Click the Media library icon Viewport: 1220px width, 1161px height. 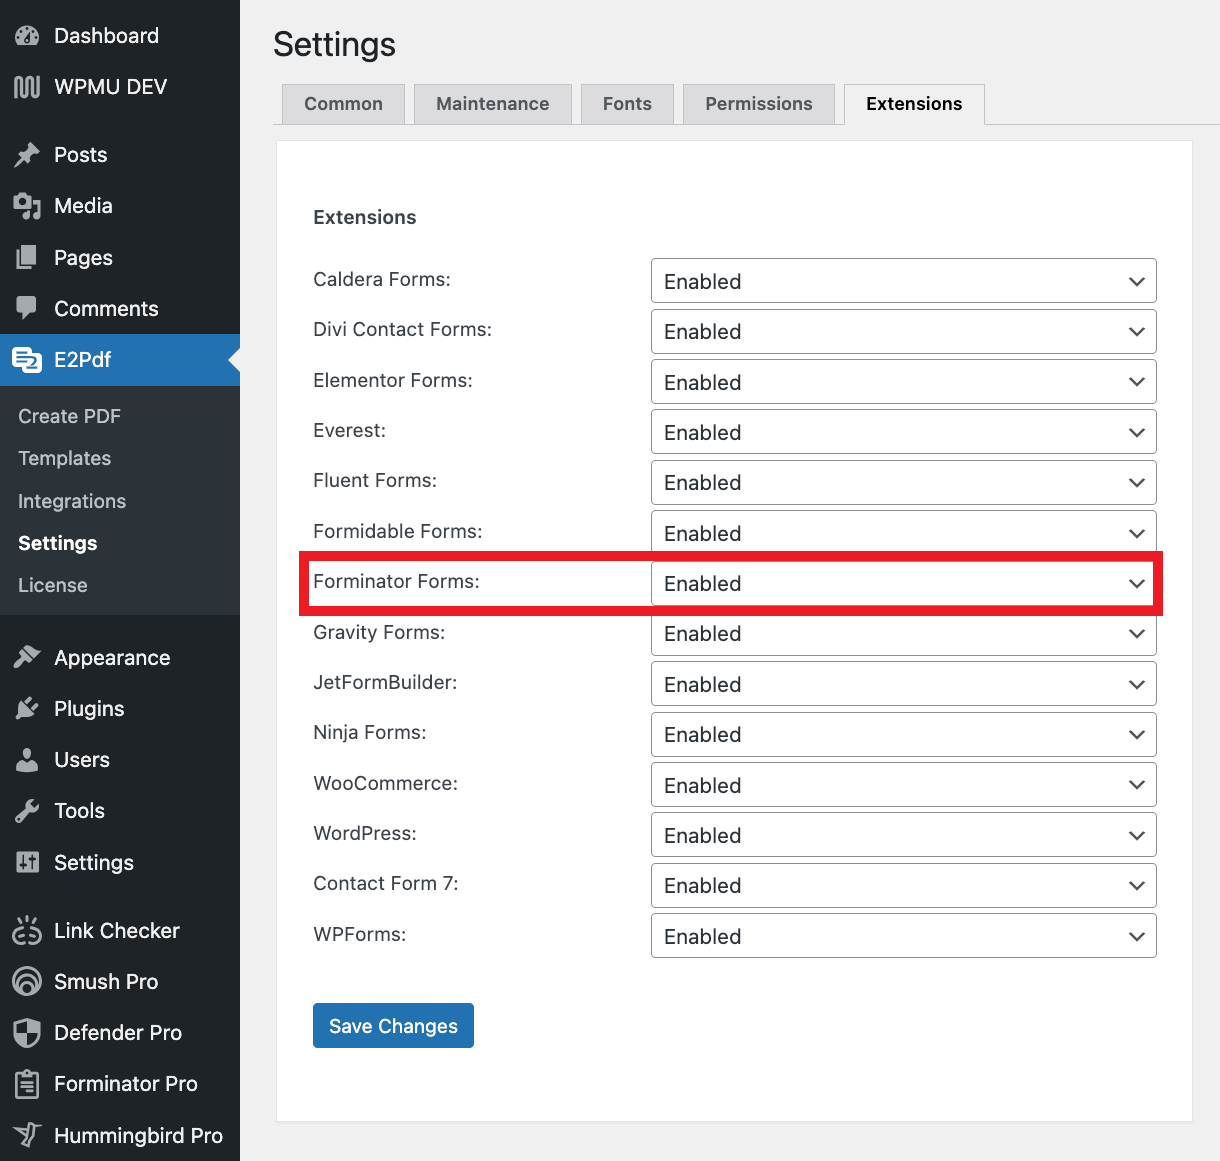coord(27,206)
